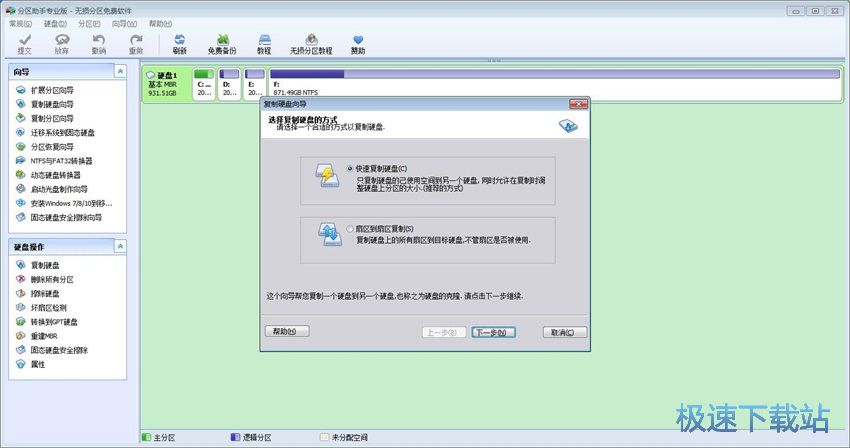850x448 pixels.
Task: Select the F: 871.49GB NTFS partition
Action: point(555,83)
